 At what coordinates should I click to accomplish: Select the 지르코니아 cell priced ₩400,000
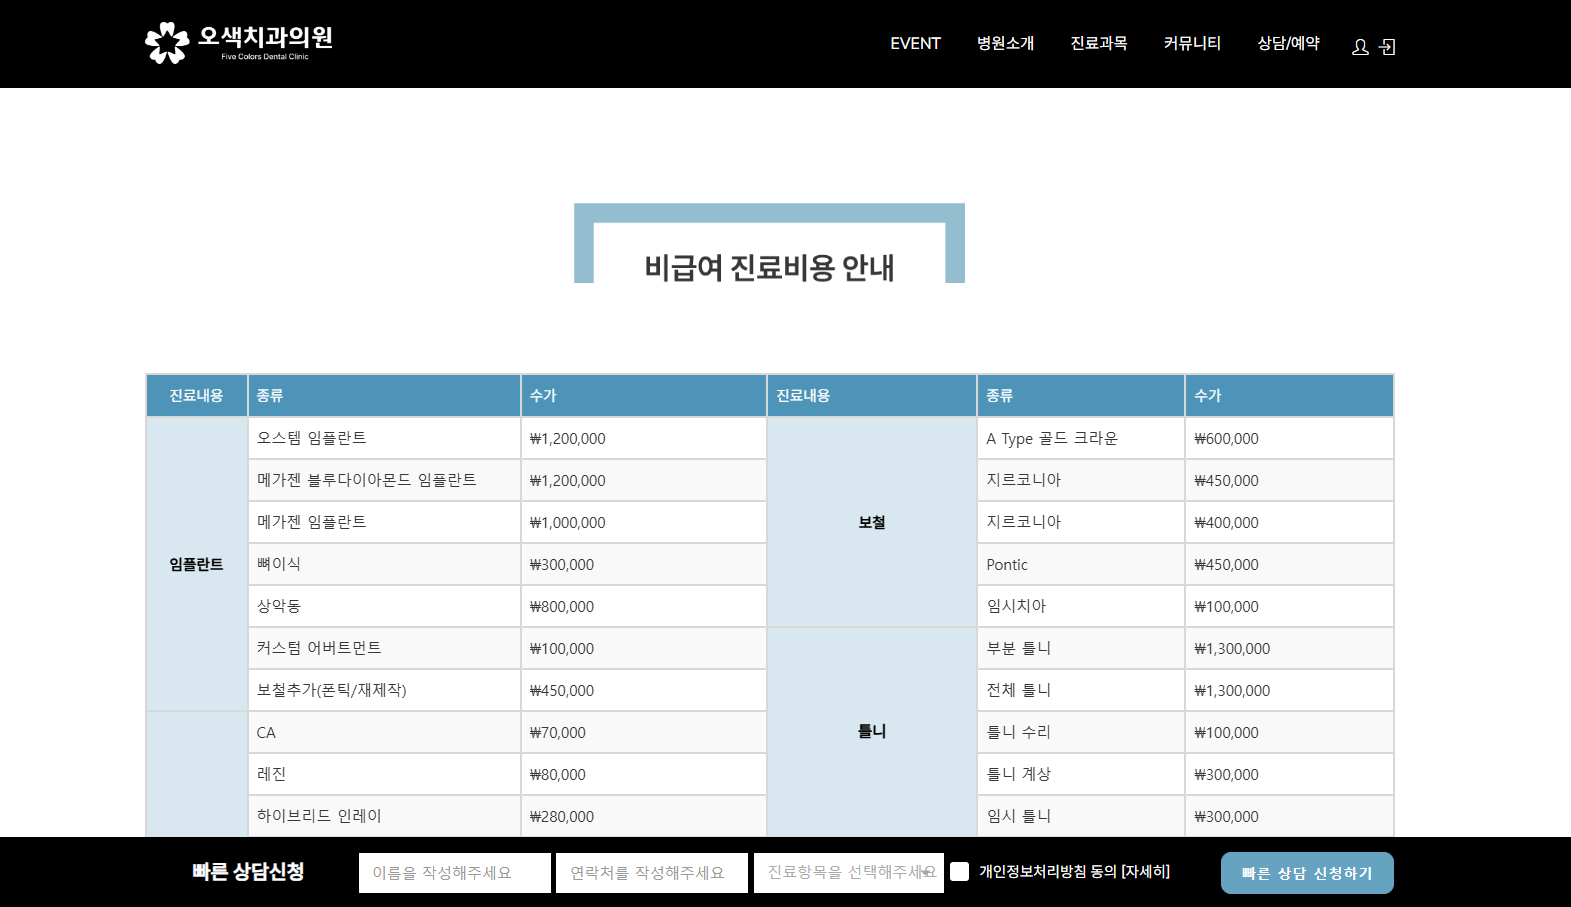point(1081,522)
